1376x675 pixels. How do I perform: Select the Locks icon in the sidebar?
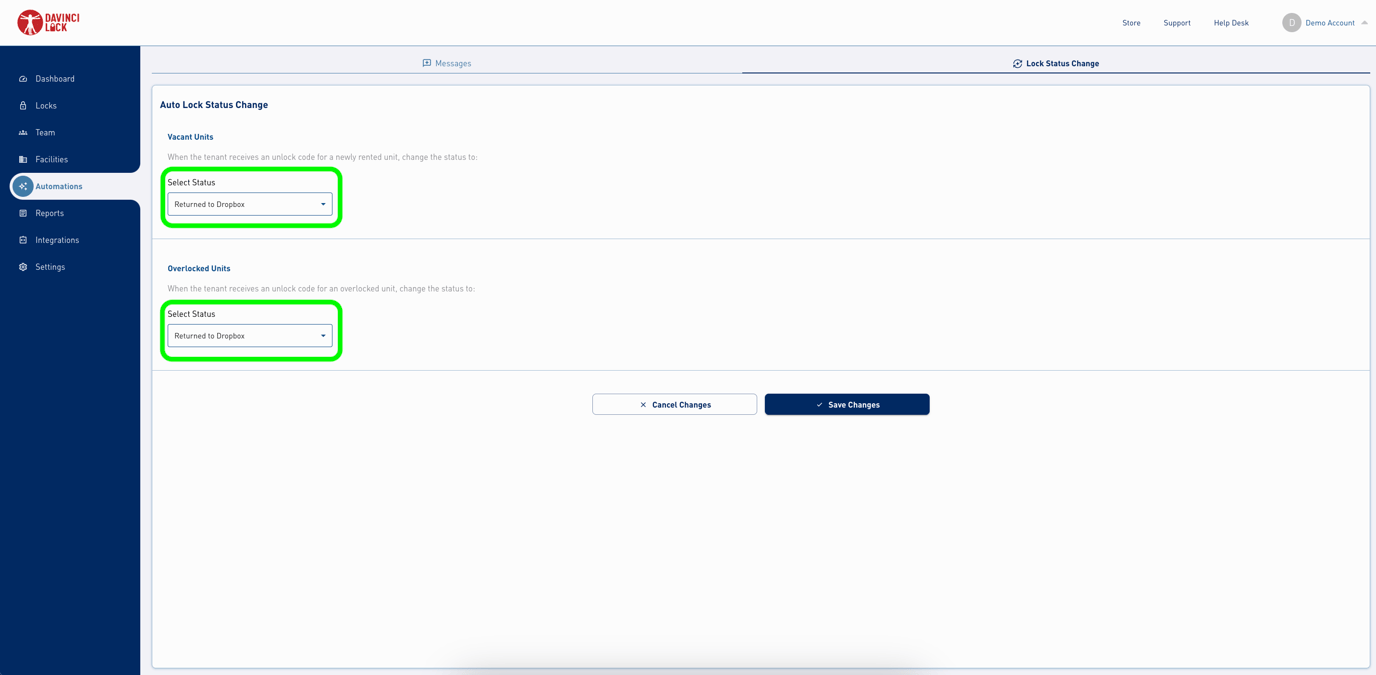tap(22, 105)
